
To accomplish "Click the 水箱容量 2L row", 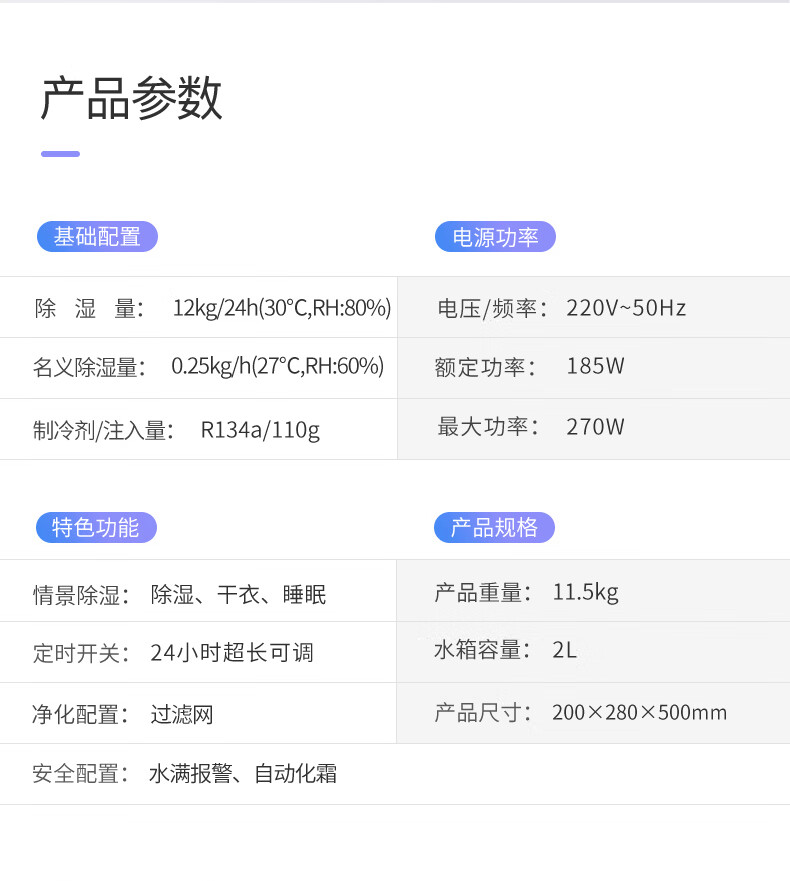I will click(593, 652).
